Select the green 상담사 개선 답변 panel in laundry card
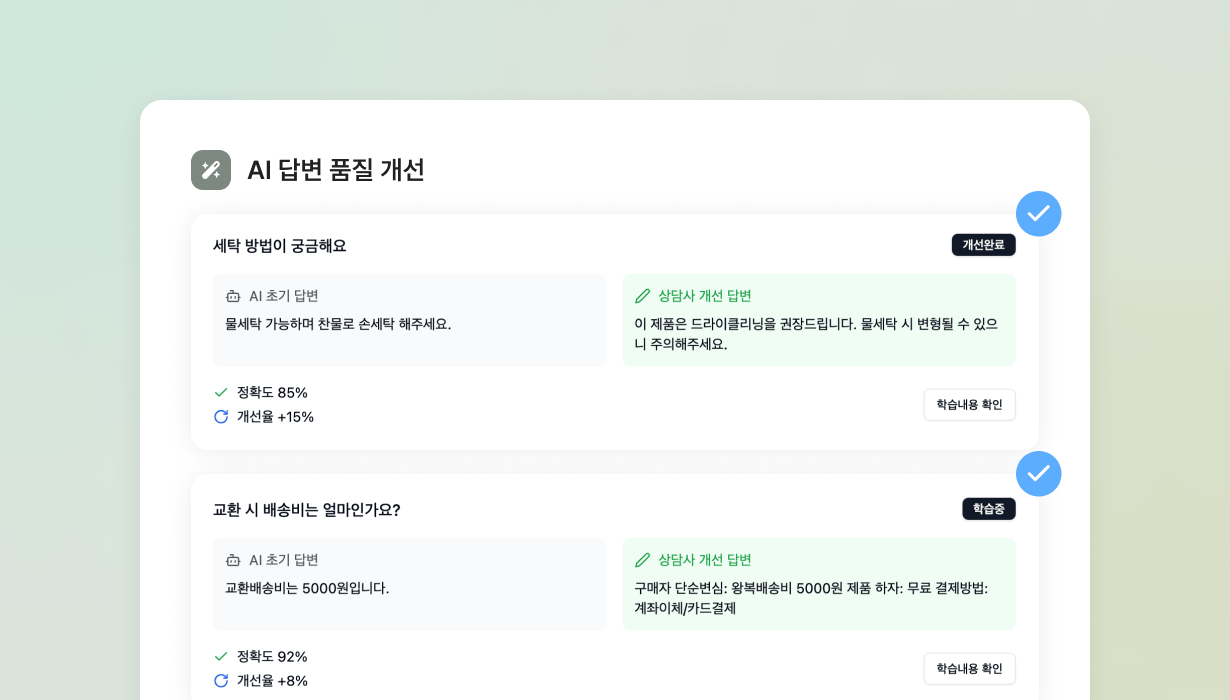 tap(819, 320)
